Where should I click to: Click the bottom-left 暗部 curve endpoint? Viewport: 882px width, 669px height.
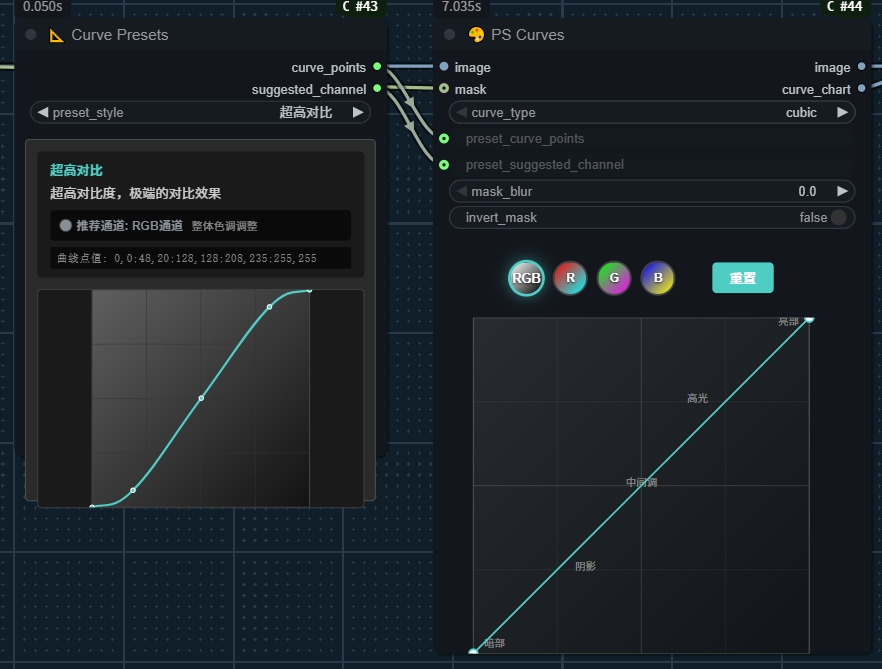tap(473, 652)
